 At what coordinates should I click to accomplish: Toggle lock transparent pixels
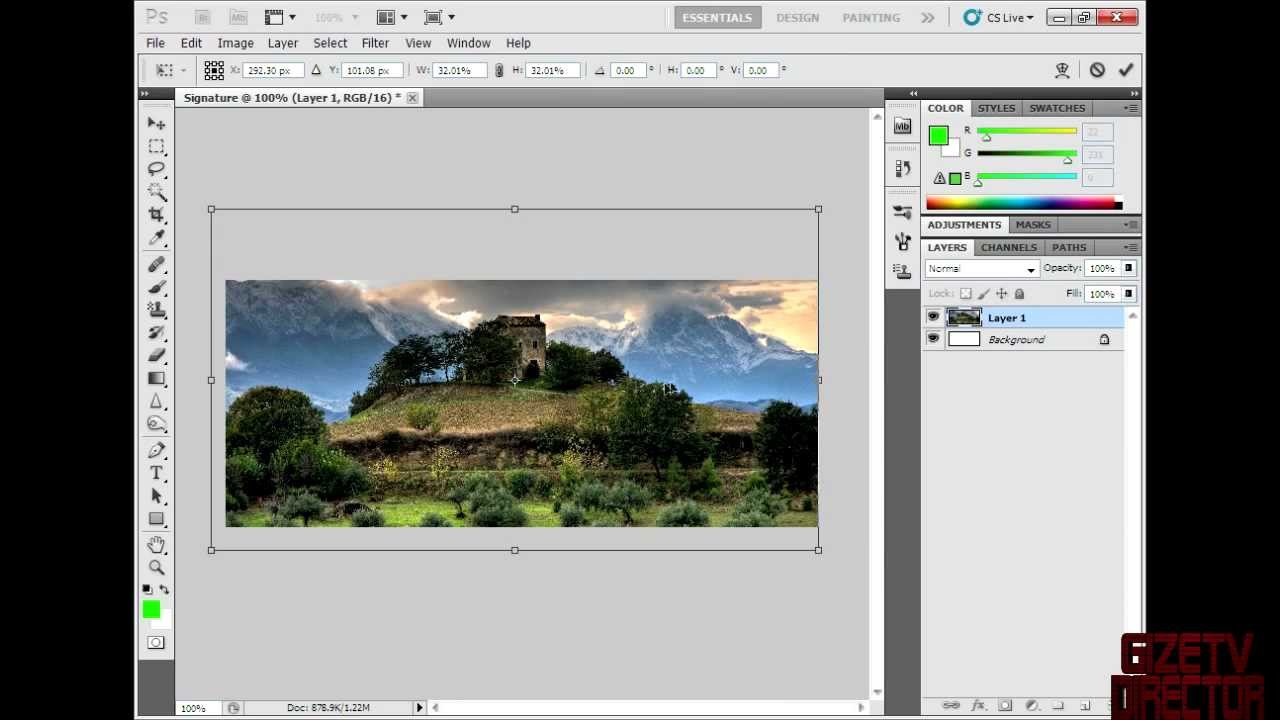(965, 294)
